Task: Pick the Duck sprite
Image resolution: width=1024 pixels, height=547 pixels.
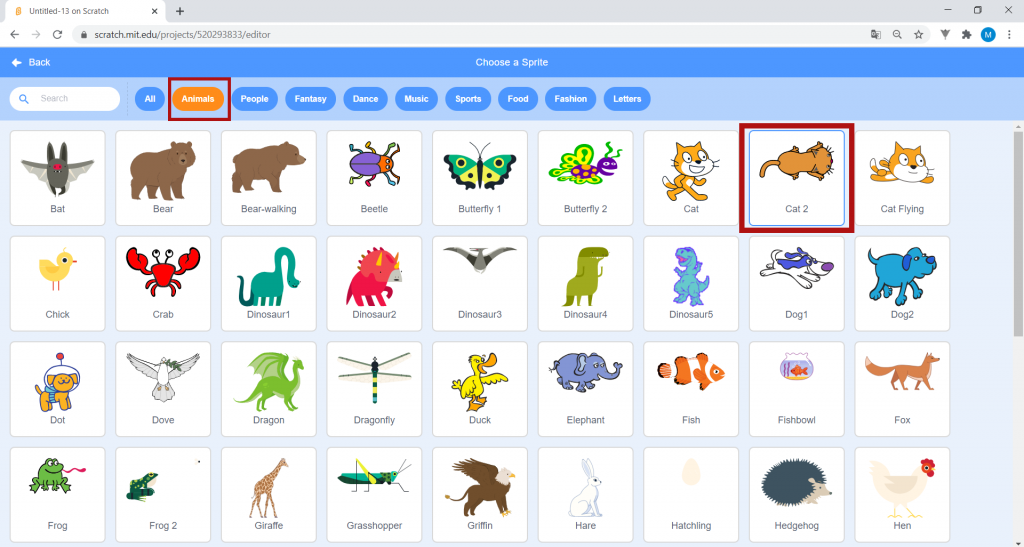Action: click(x=480, y=389)
